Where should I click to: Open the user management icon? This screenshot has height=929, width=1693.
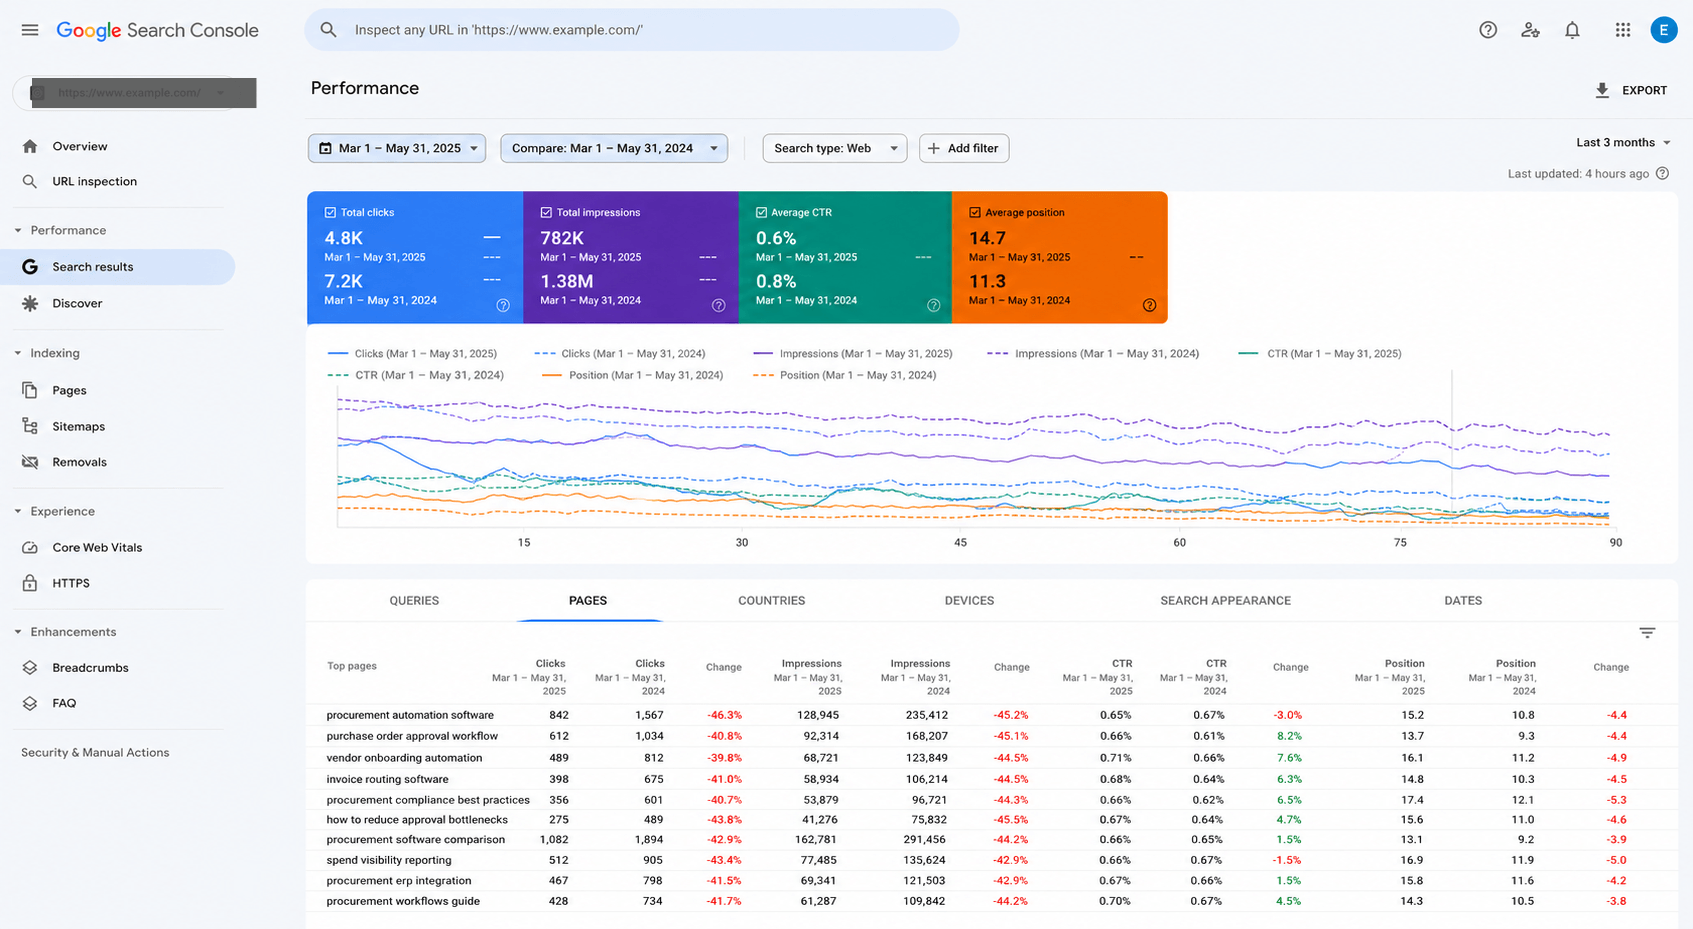(1530, 30)
